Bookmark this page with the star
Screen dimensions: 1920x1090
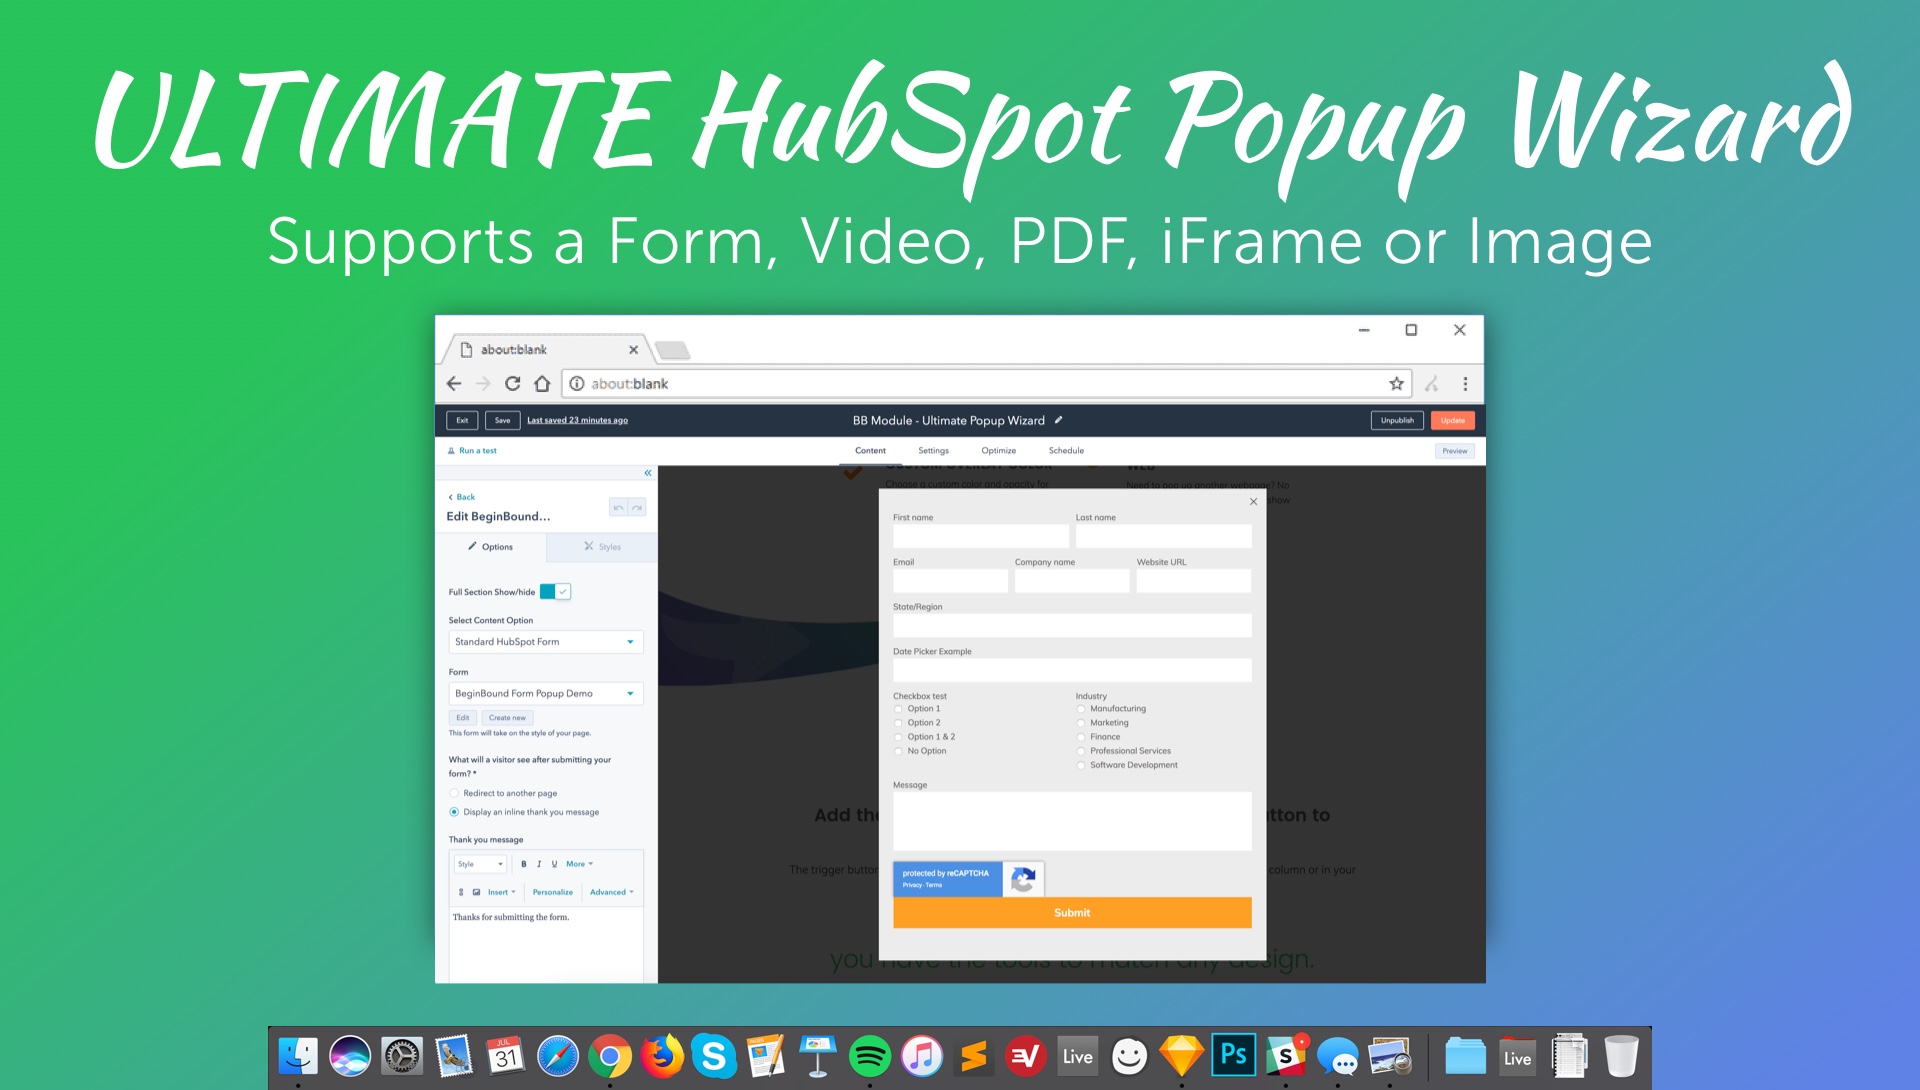[1396, 384]
